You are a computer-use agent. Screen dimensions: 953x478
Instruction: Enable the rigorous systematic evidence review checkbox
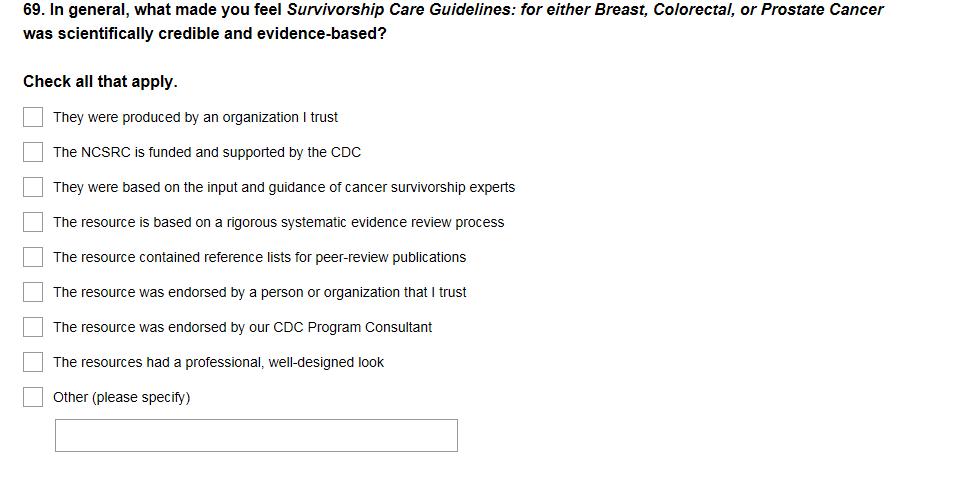click(x=34, y=223)
